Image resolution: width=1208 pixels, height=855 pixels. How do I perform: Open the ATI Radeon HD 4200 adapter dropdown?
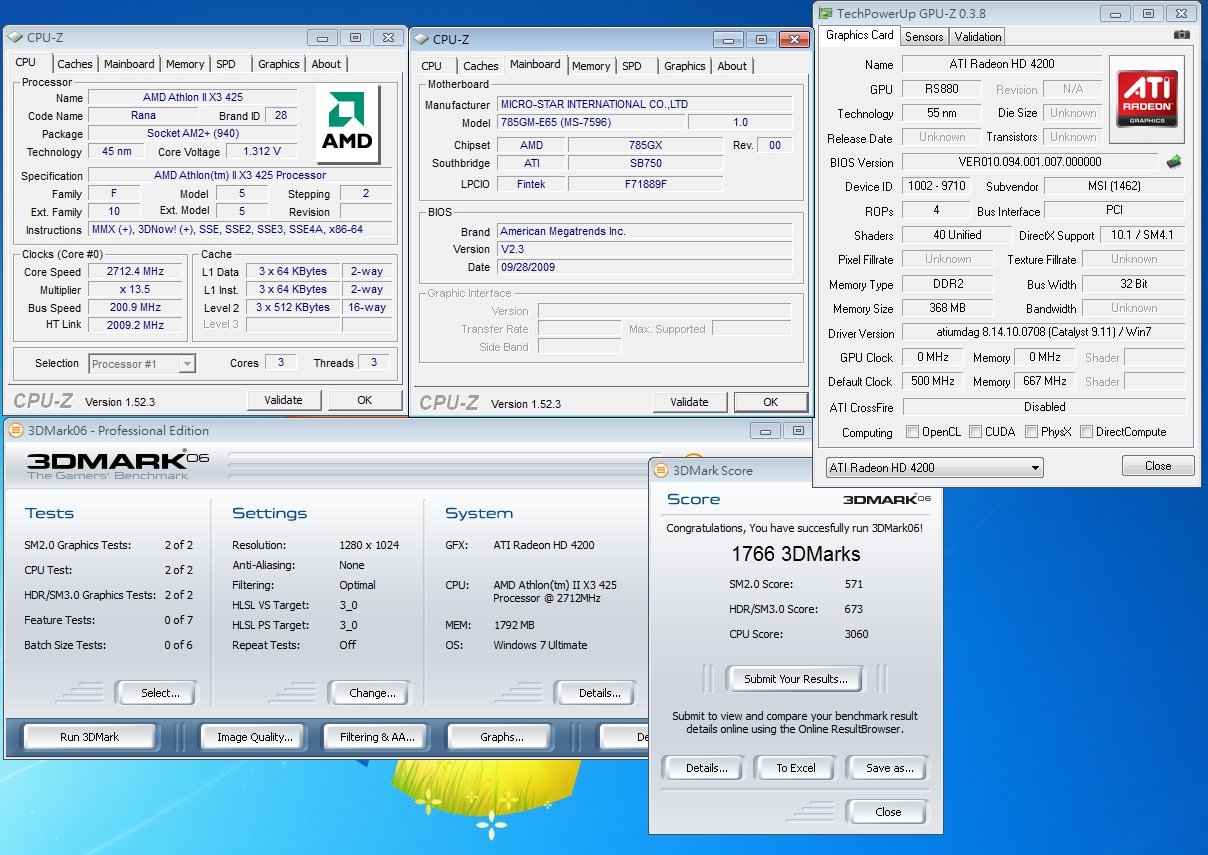(934, 467)
